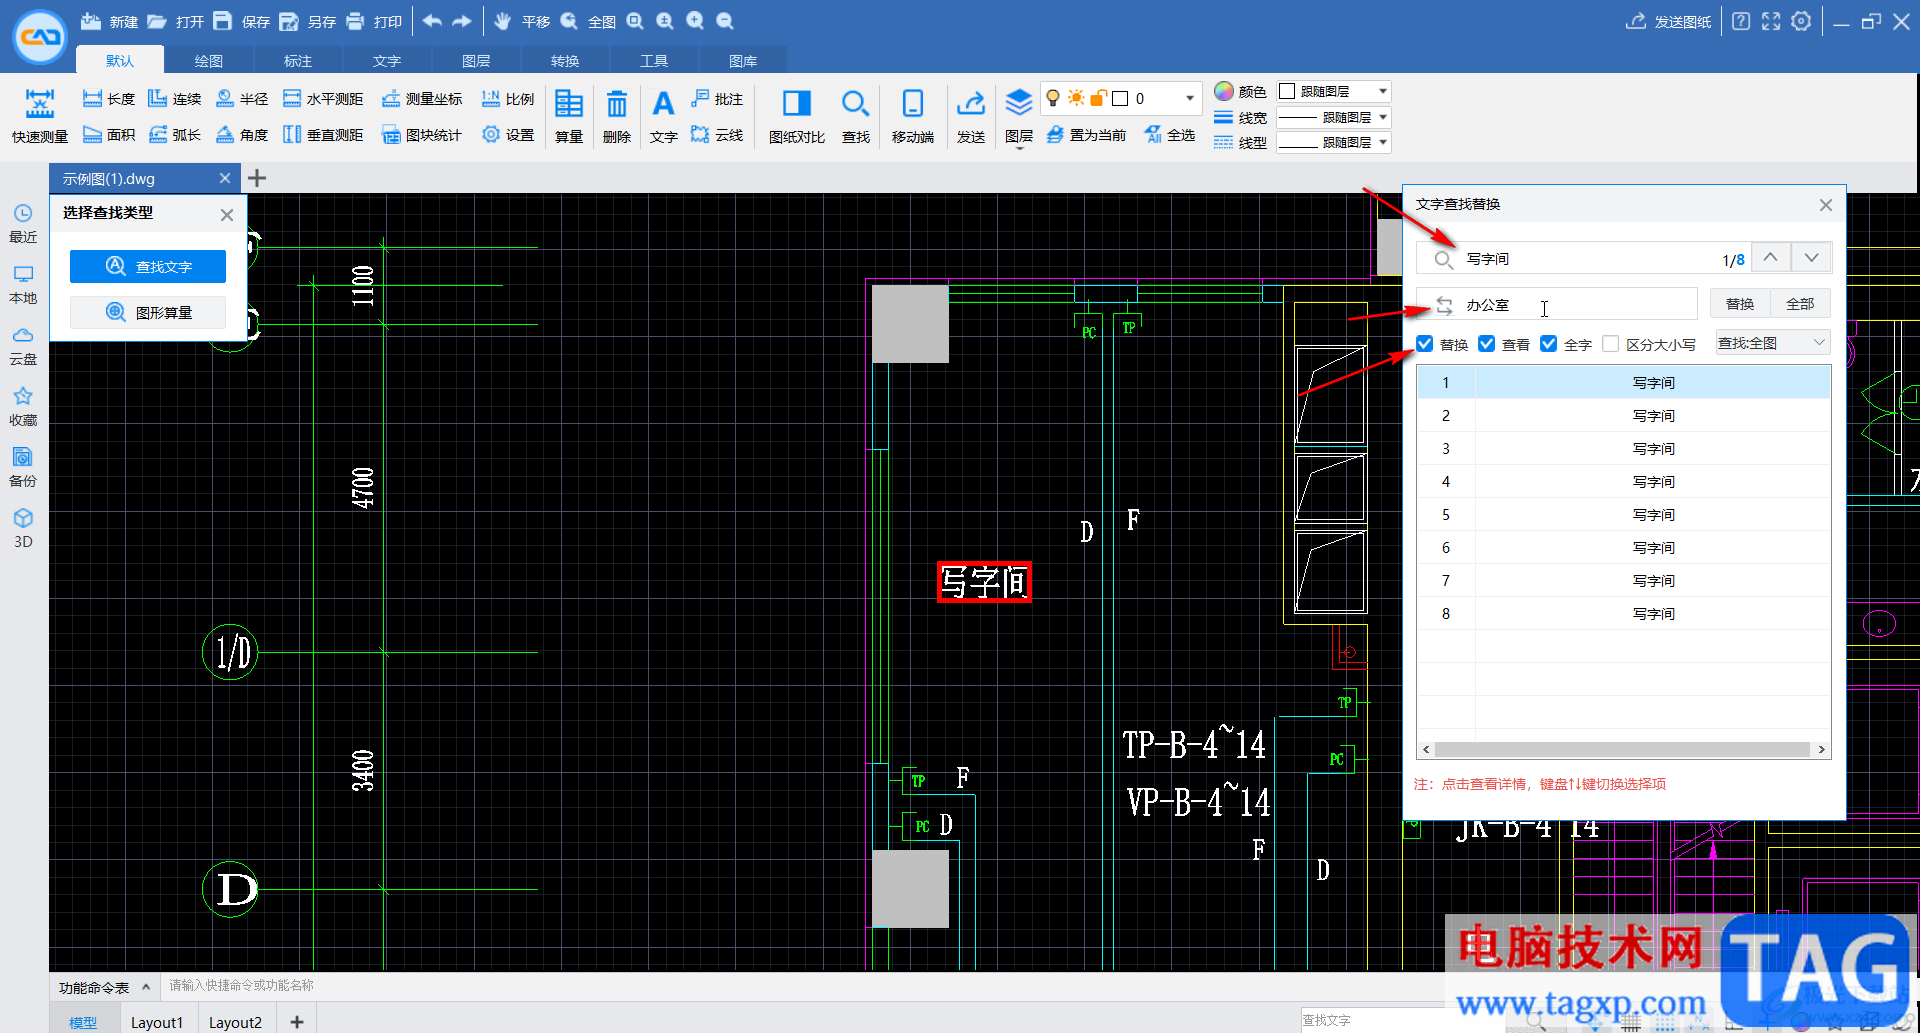Click the 删除 delete tool

pos(617,116)
